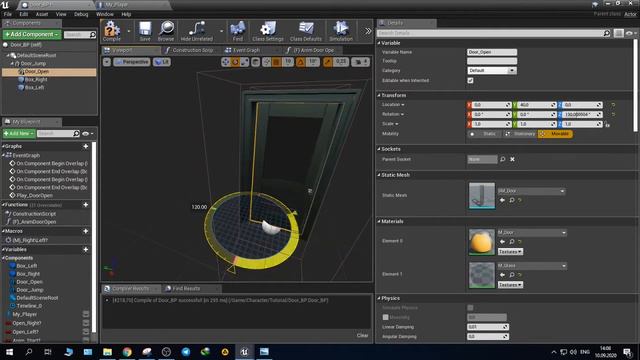This screenshot has height=360, width=640.
Task: Save the blueprint with the Save icon
Action: click(145, 31)
